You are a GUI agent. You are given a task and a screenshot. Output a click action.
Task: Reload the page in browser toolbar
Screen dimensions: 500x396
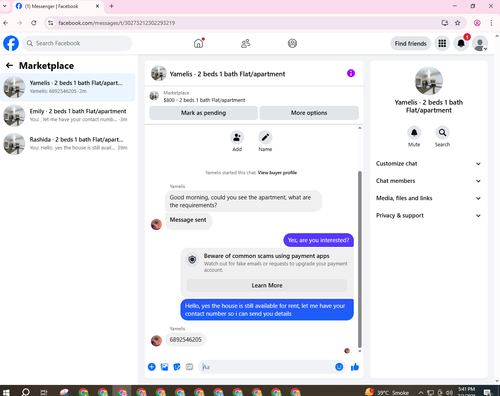coord(34,23)
